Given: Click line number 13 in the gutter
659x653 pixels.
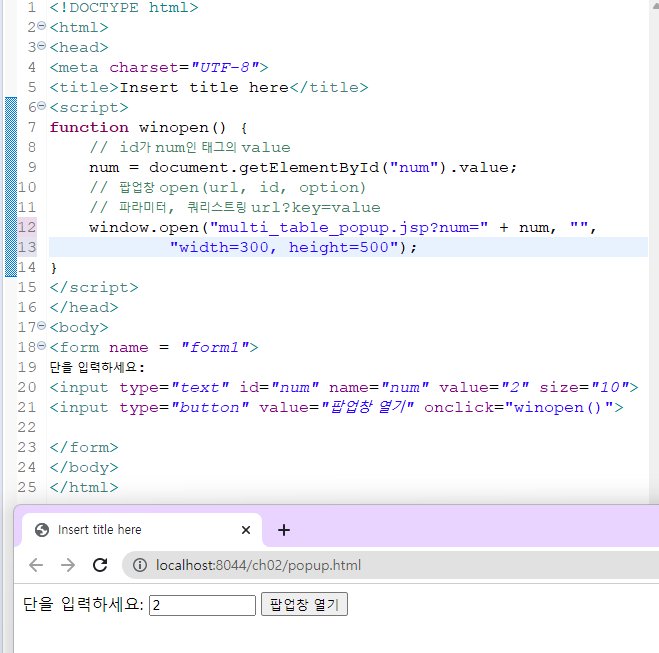Looking at the screenshot, I should (27, 248).
